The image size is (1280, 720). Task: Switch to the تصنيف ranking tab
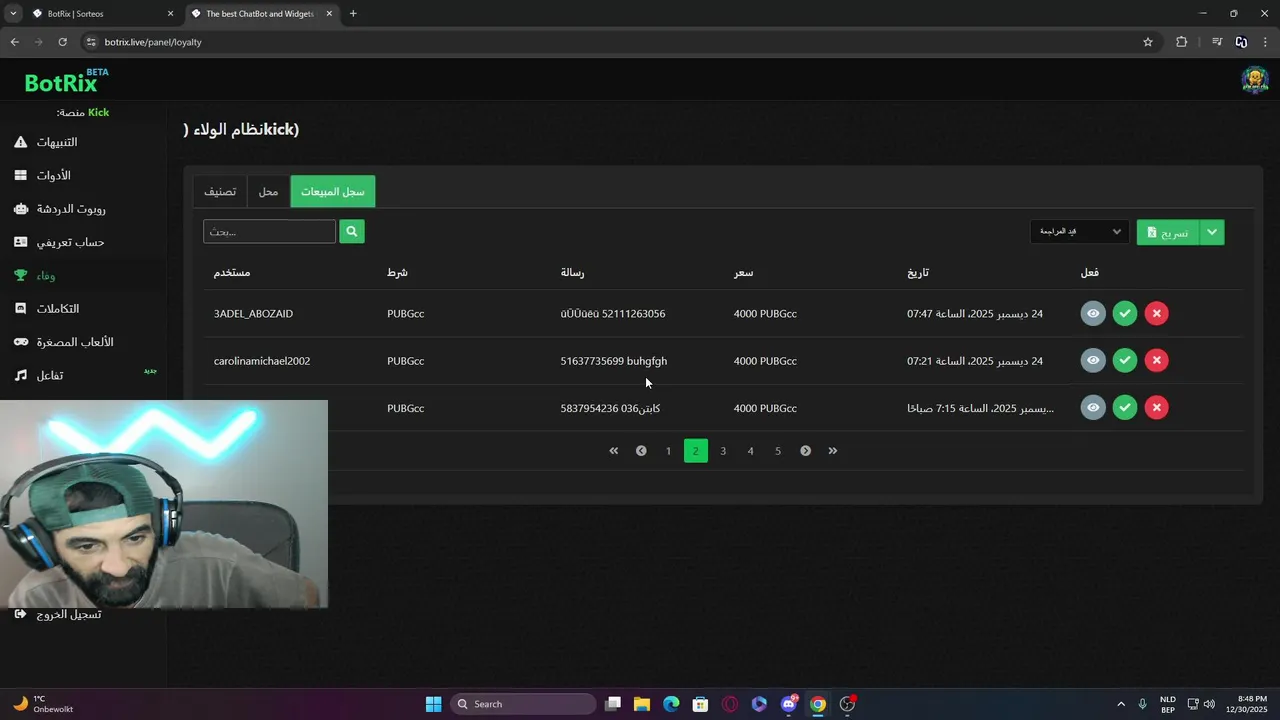(x=220, y=191)
